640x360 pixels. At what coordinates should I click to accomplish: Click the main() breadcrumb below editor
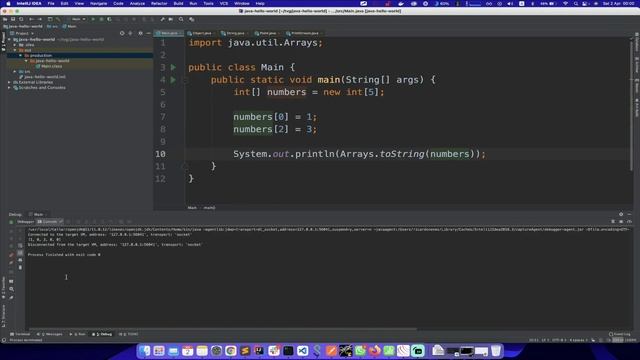209,208
